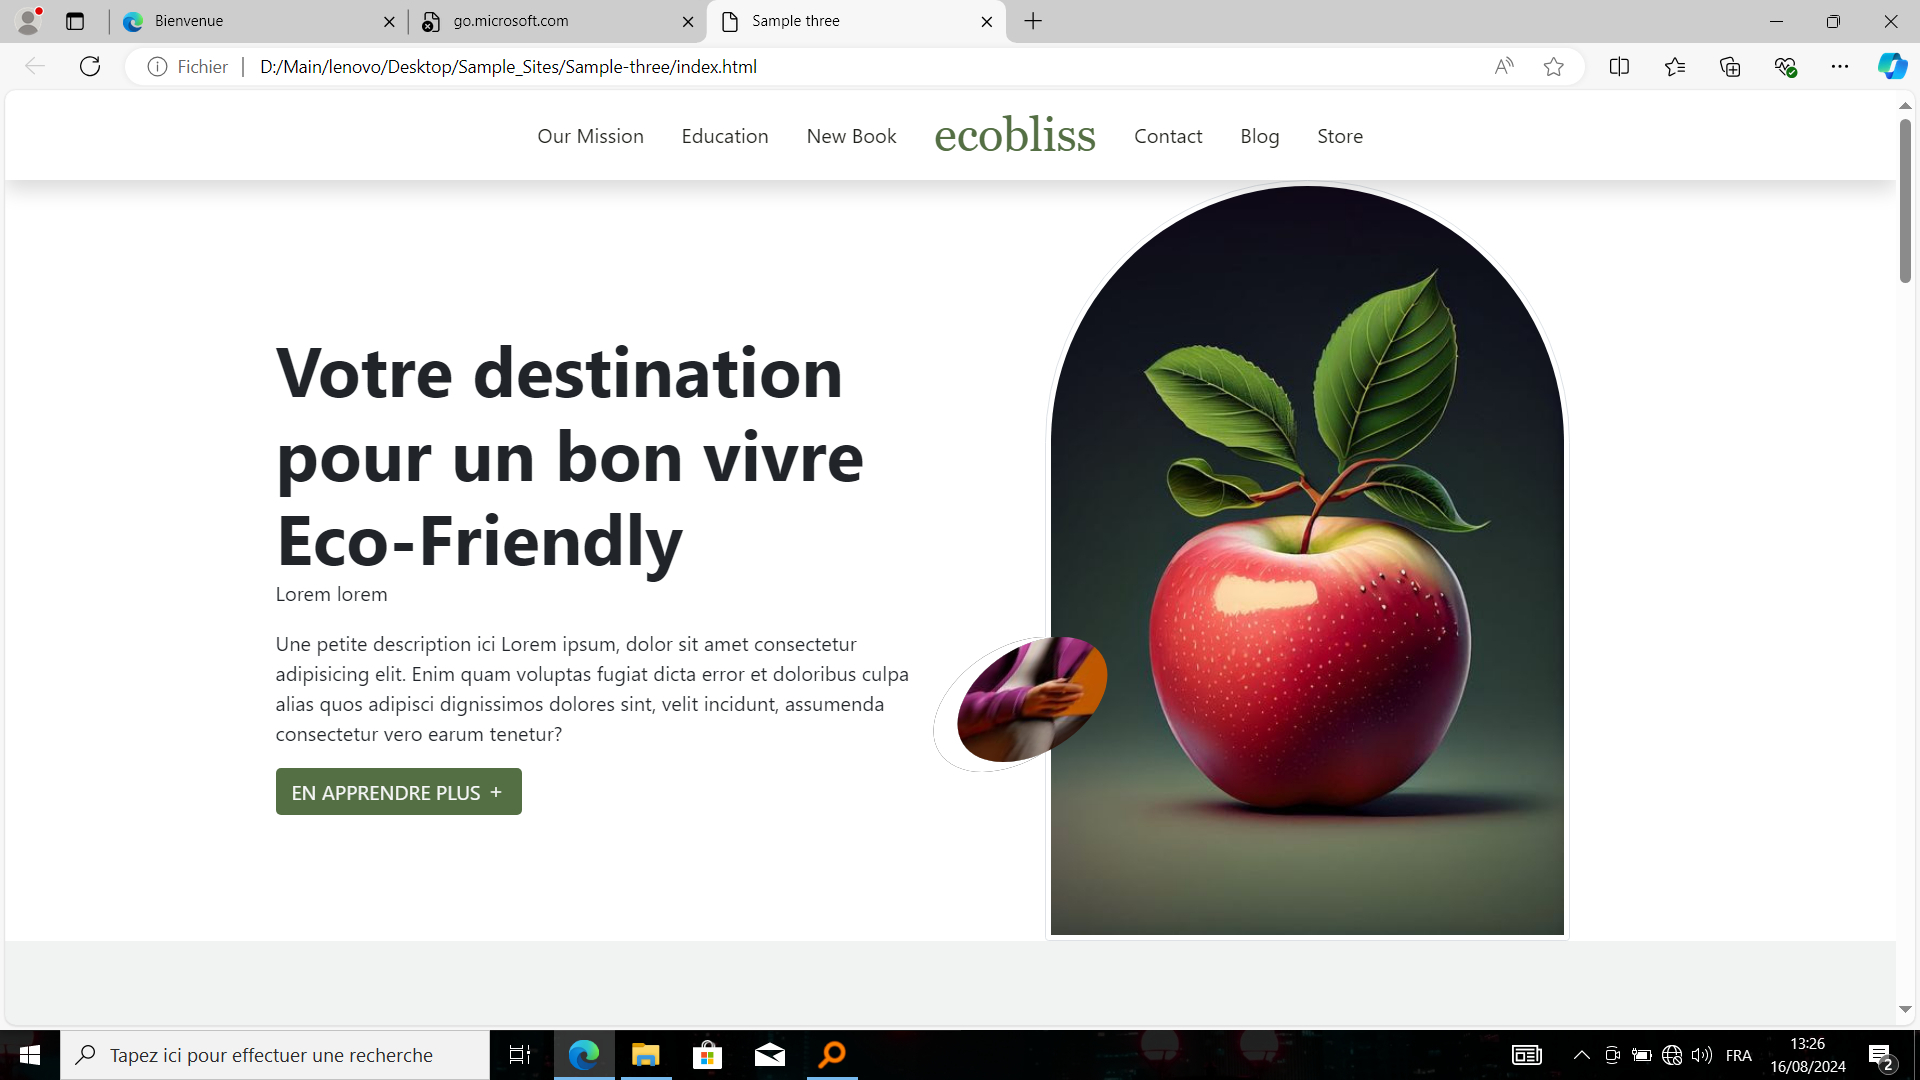Show hidden system tray icons chevron
Viewport: 1920px width, 1080px height.
tap(1581, 1055)
